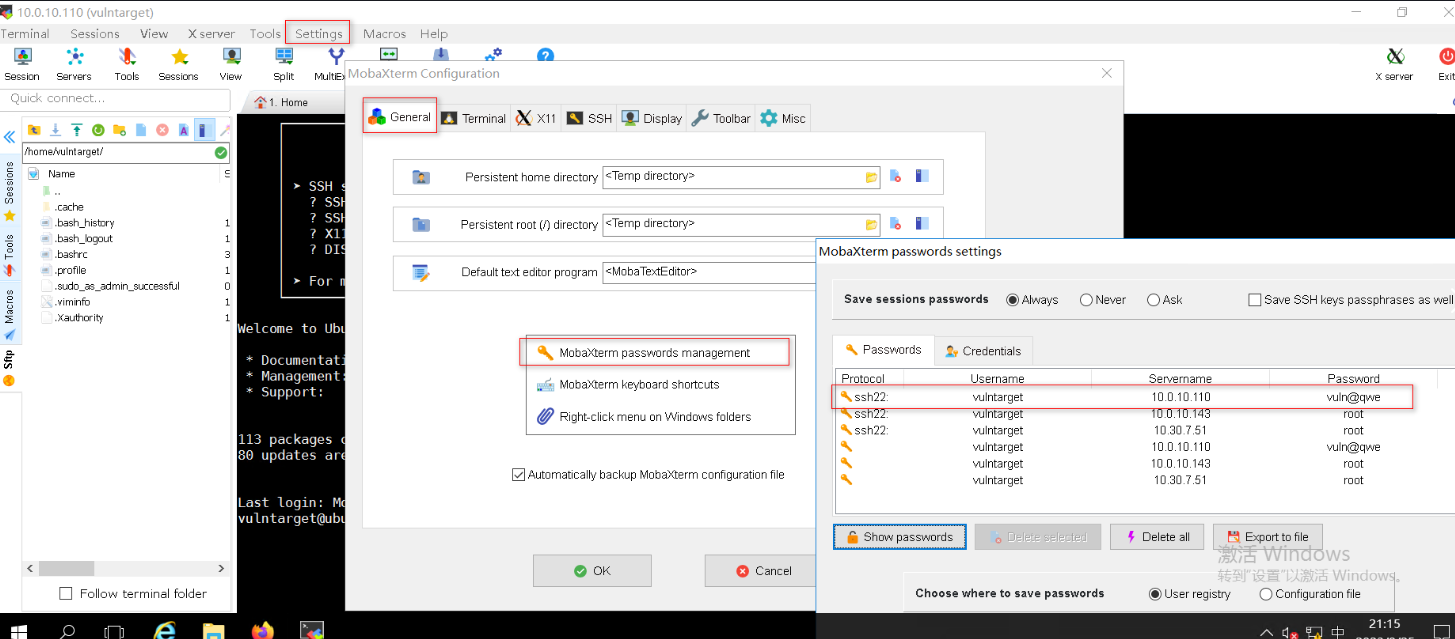
Task: Click the red delete icon in SFTP
Action: (162, 130)
